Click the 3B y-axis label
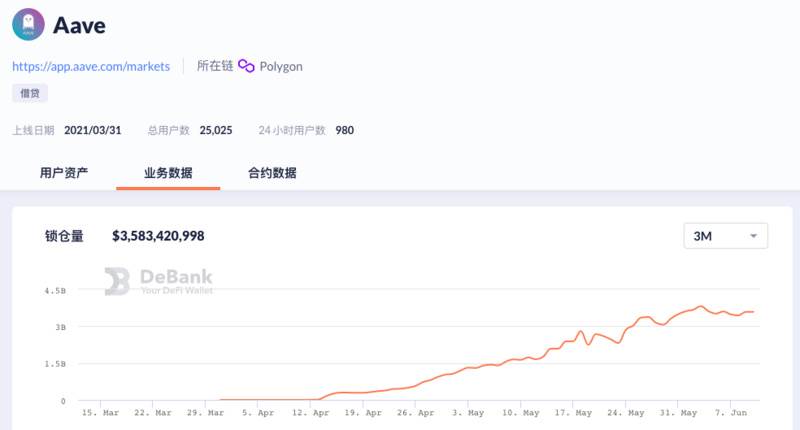Screen dimensions: 800x430 click(61, 327)
